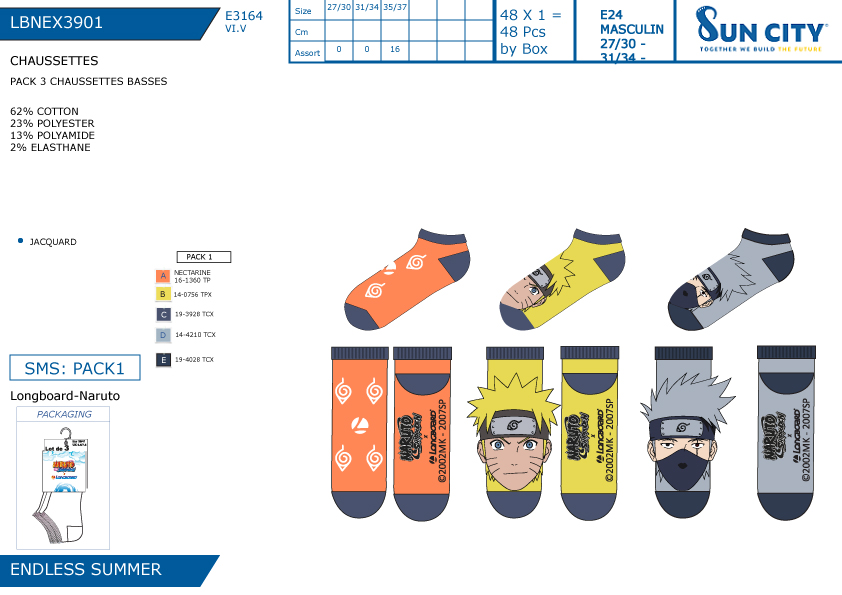The image size is (842, 595).
Task: Select the 35/37 size column cell
Action: [x=395, y=10]
